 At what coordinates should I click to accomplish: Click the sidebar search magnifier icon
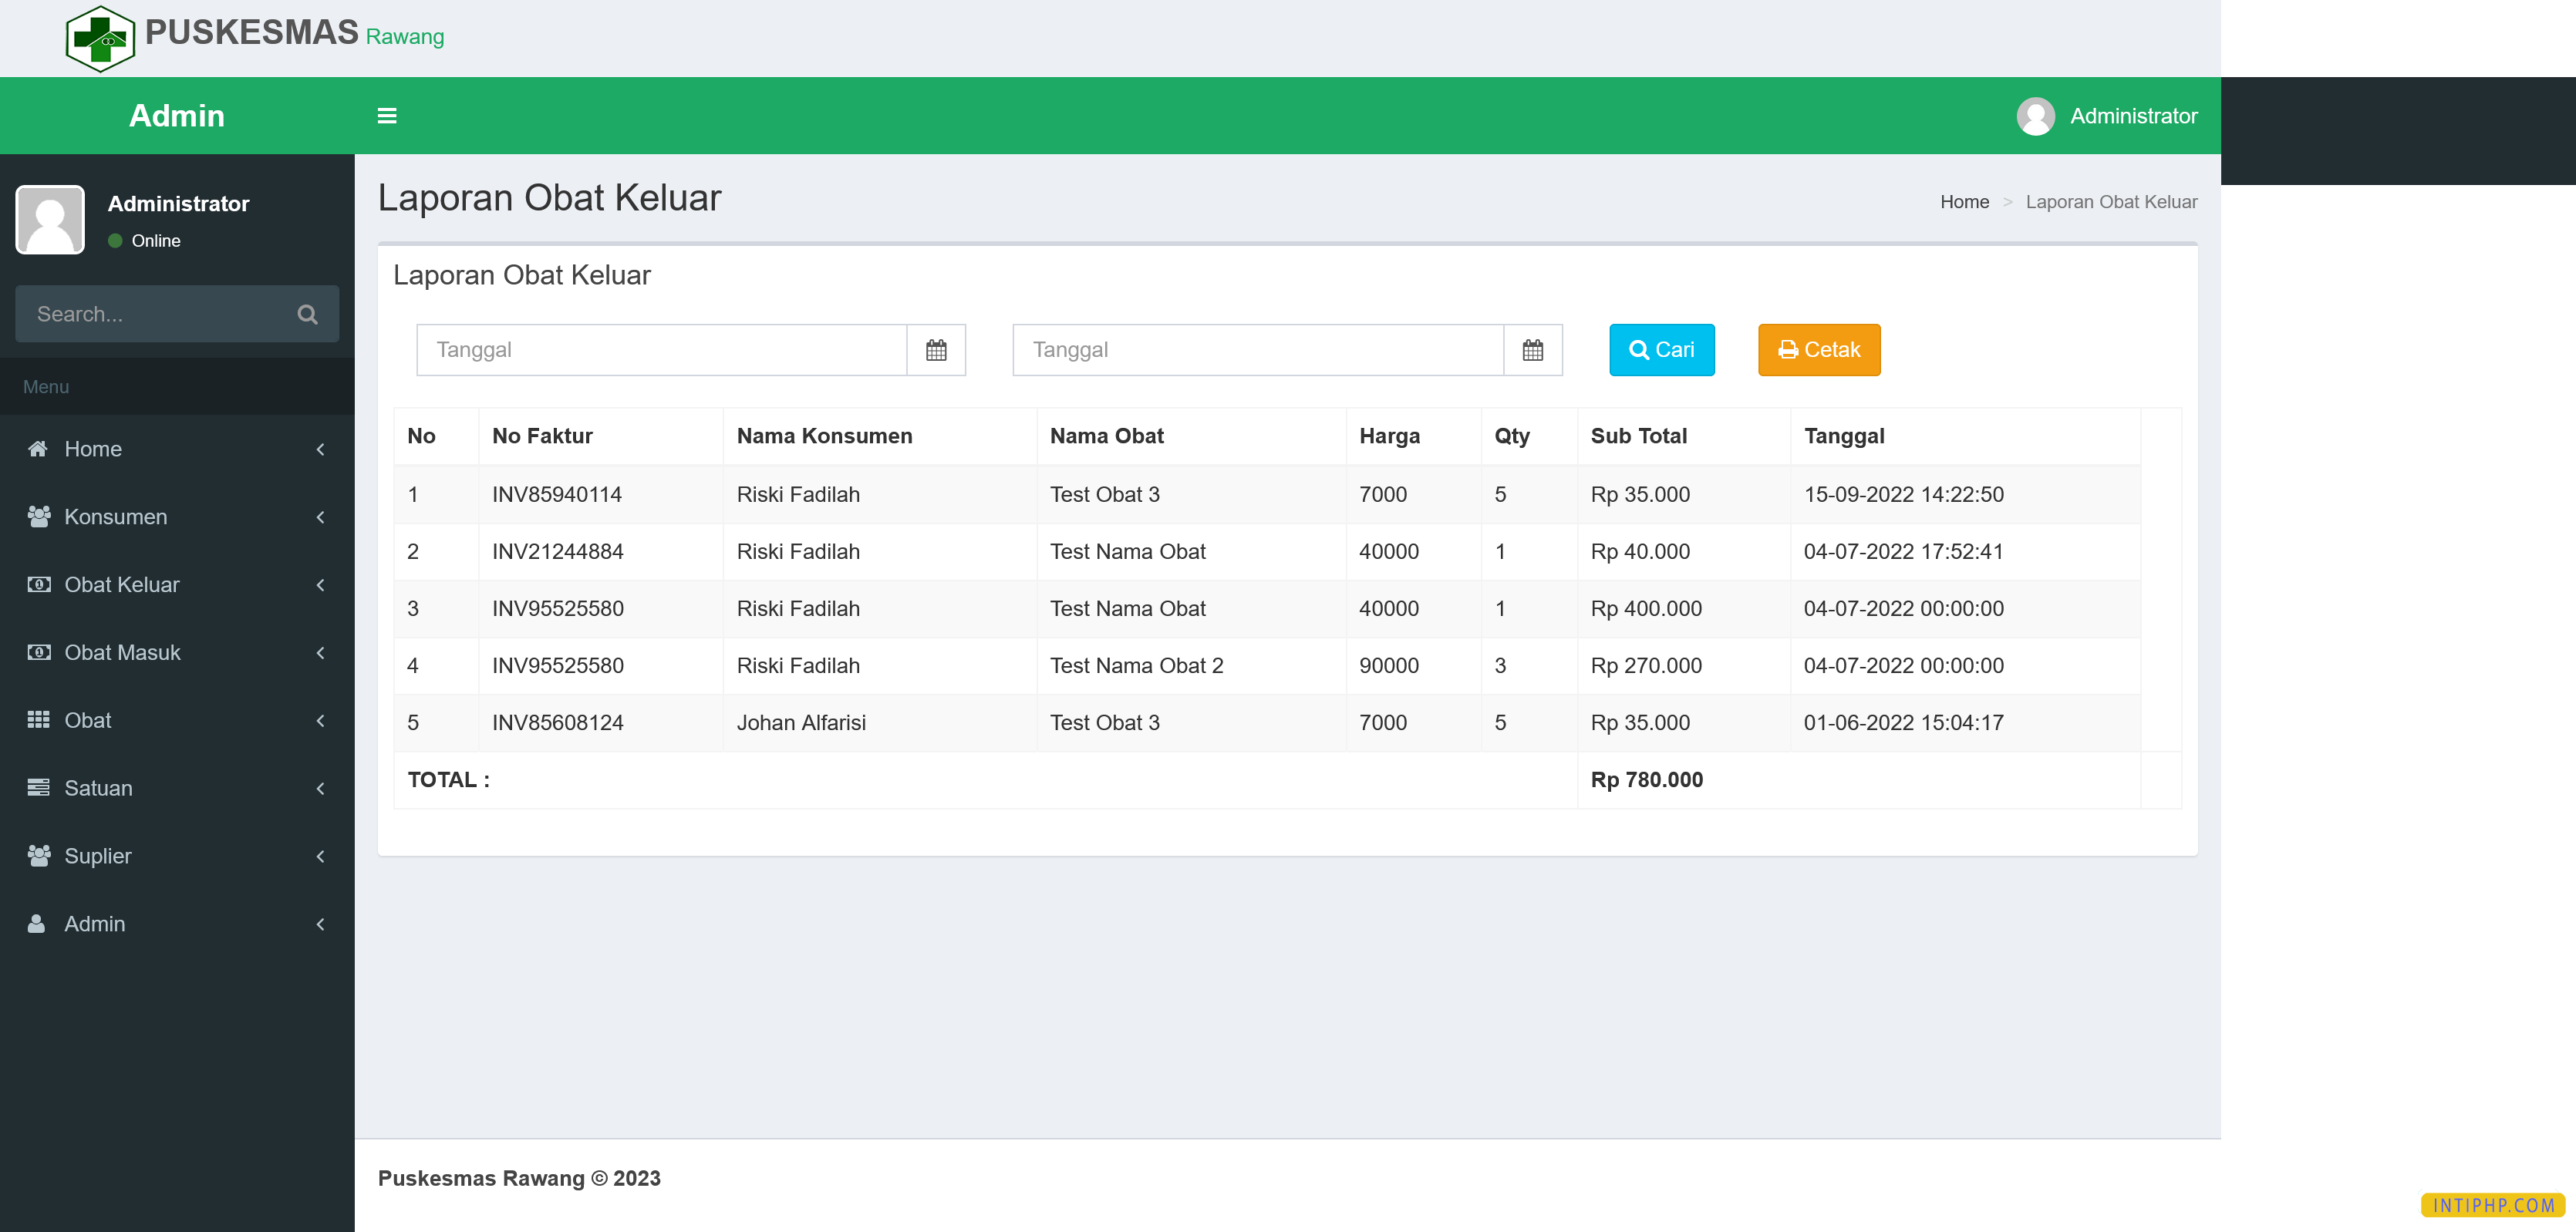point(307,314)
